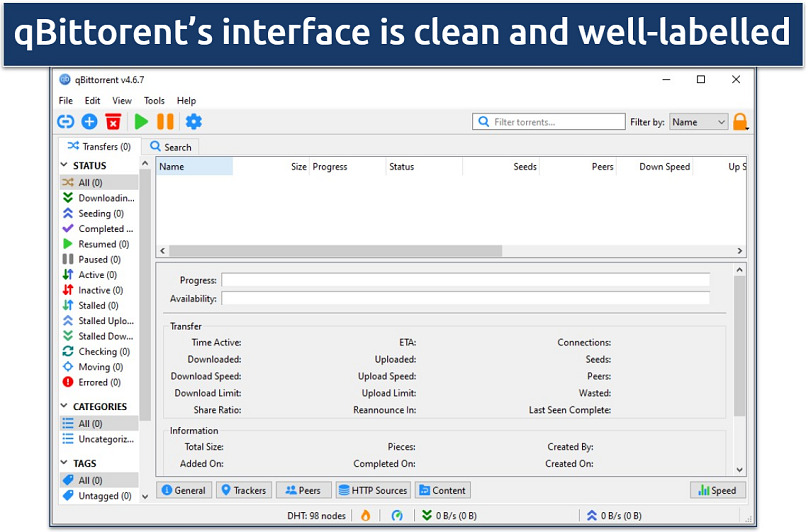Collapse the STATUS section
The width and height of the screenshot is (806, 532).
click(64, 165)
